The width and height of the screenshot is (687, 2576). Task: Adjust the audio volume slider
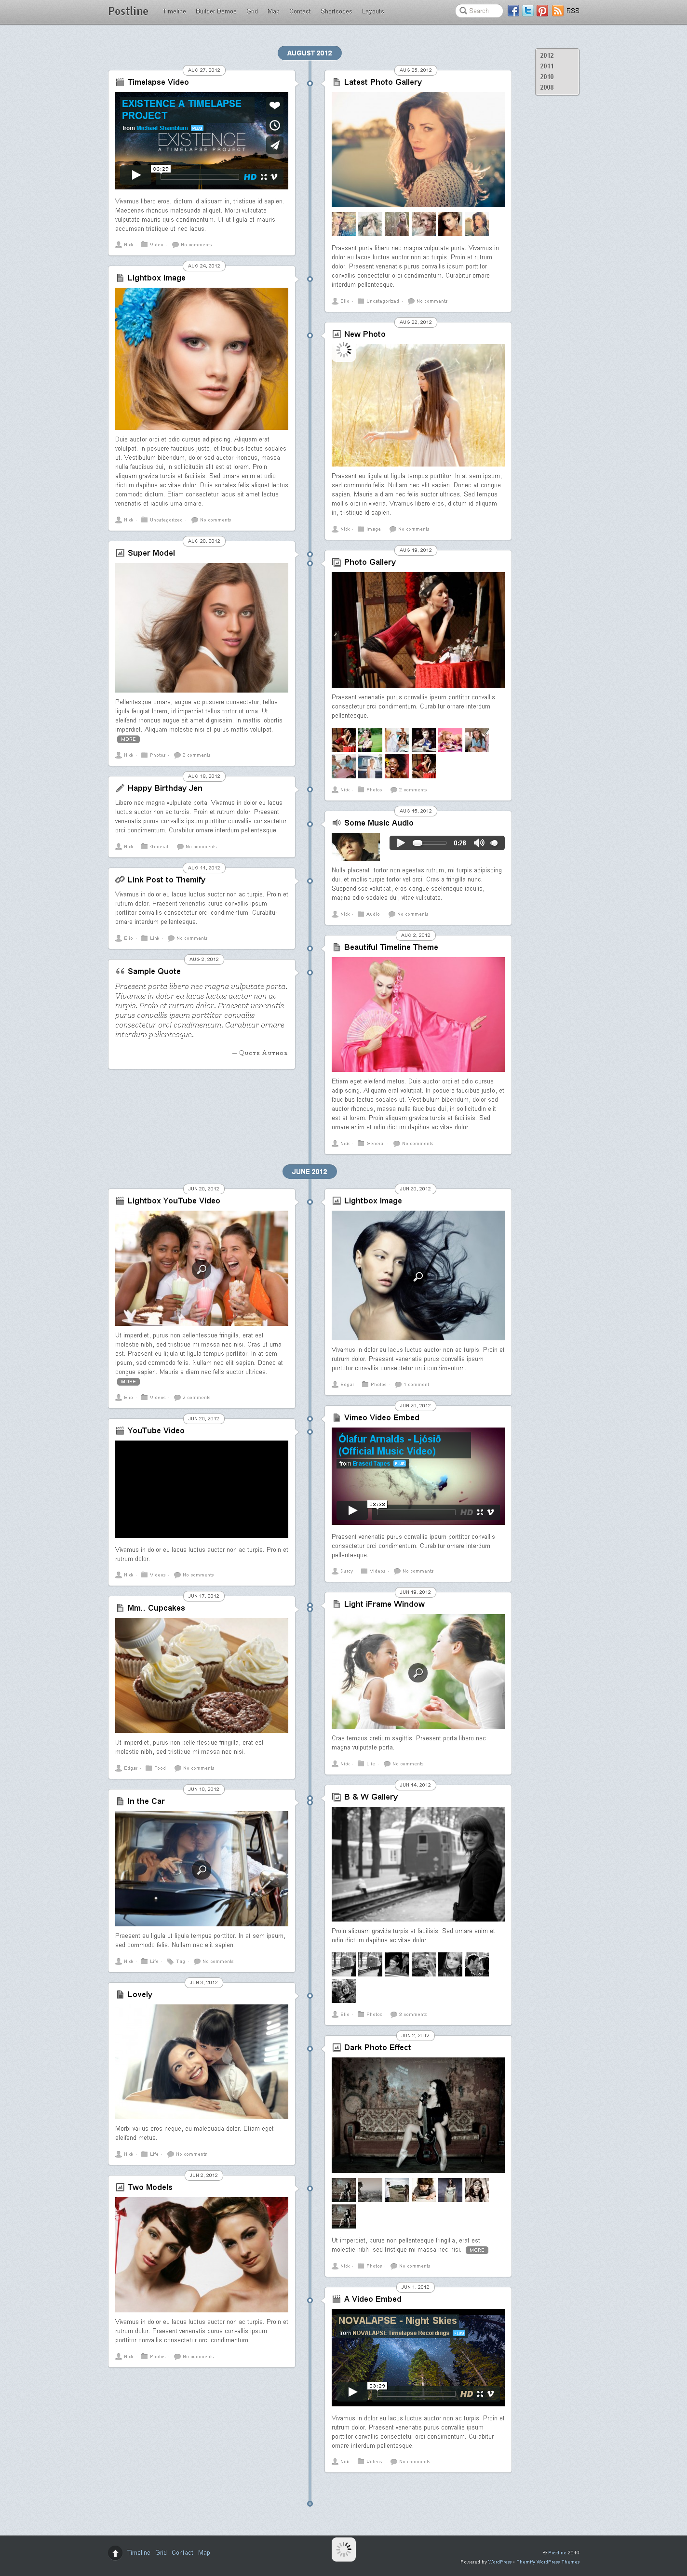[x=494, y=843]
